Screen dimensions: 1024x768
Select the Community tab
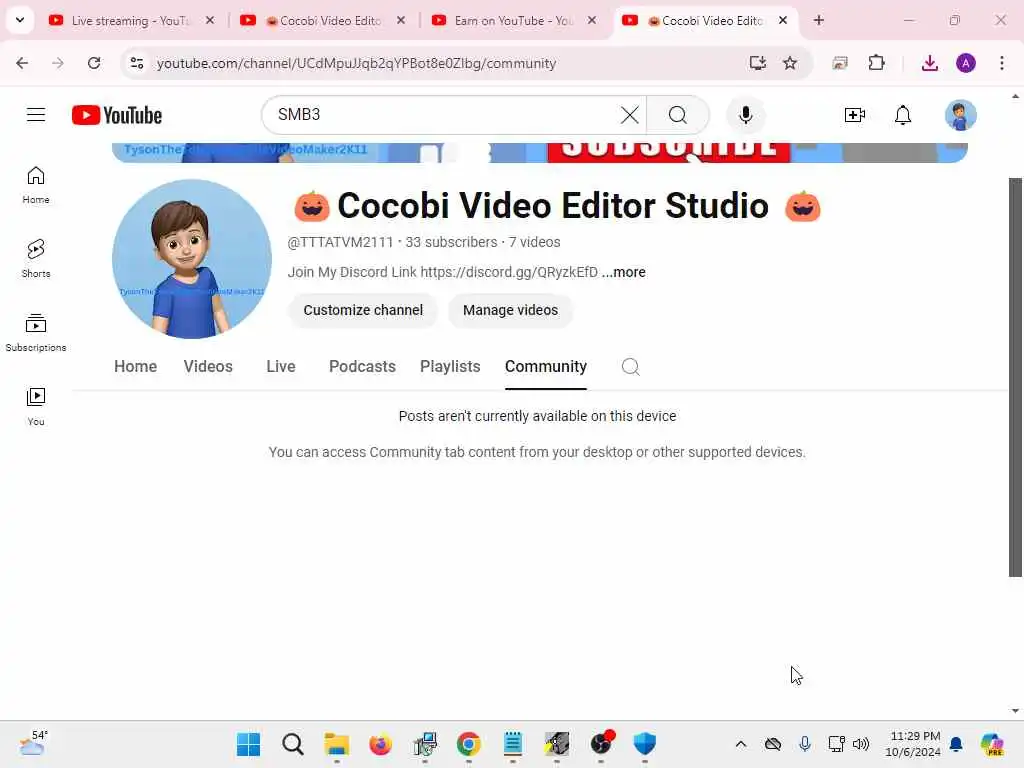click(546, 366)
